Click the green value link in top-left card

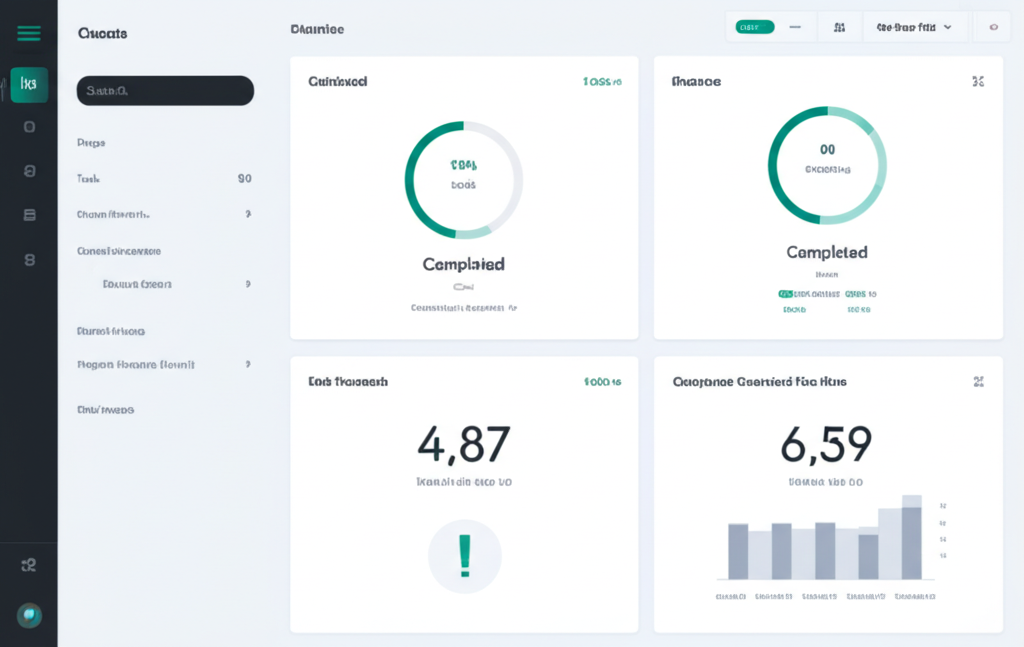602,82
